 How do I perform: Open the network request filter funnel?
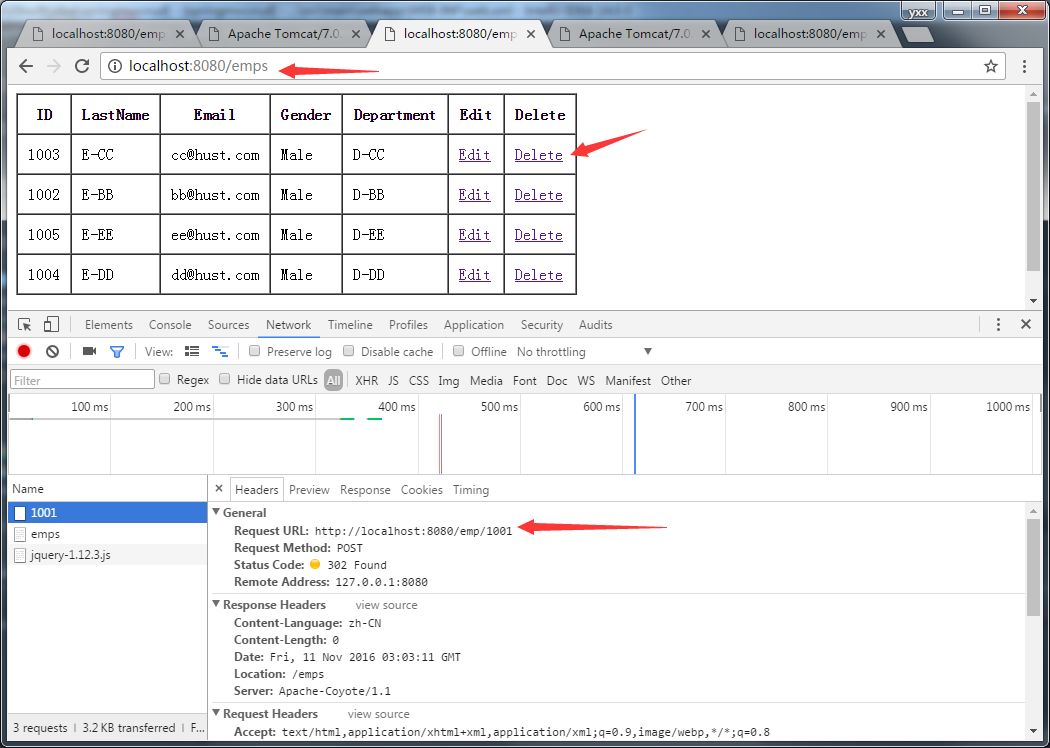tap(117, 351)
